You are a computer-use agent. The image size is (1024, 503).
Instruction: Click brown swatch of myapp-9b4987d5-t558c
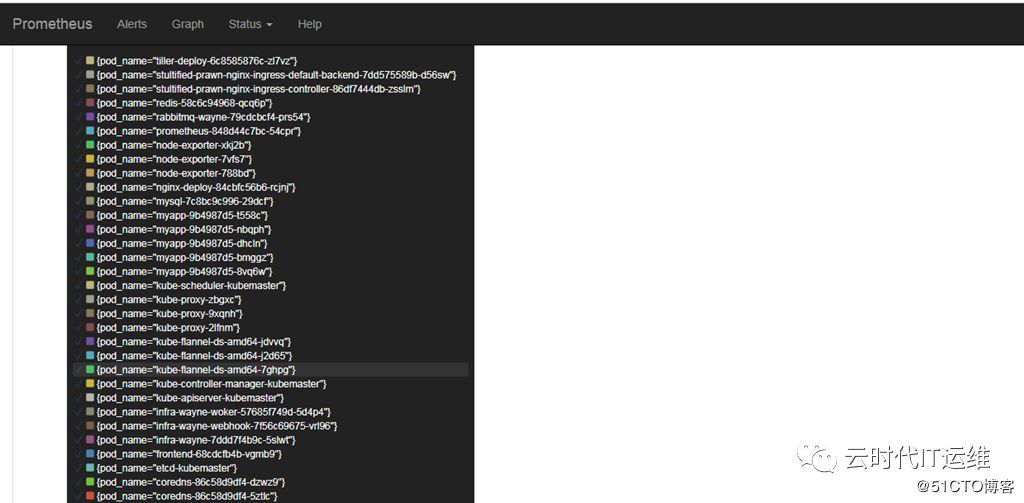(90, 215)
